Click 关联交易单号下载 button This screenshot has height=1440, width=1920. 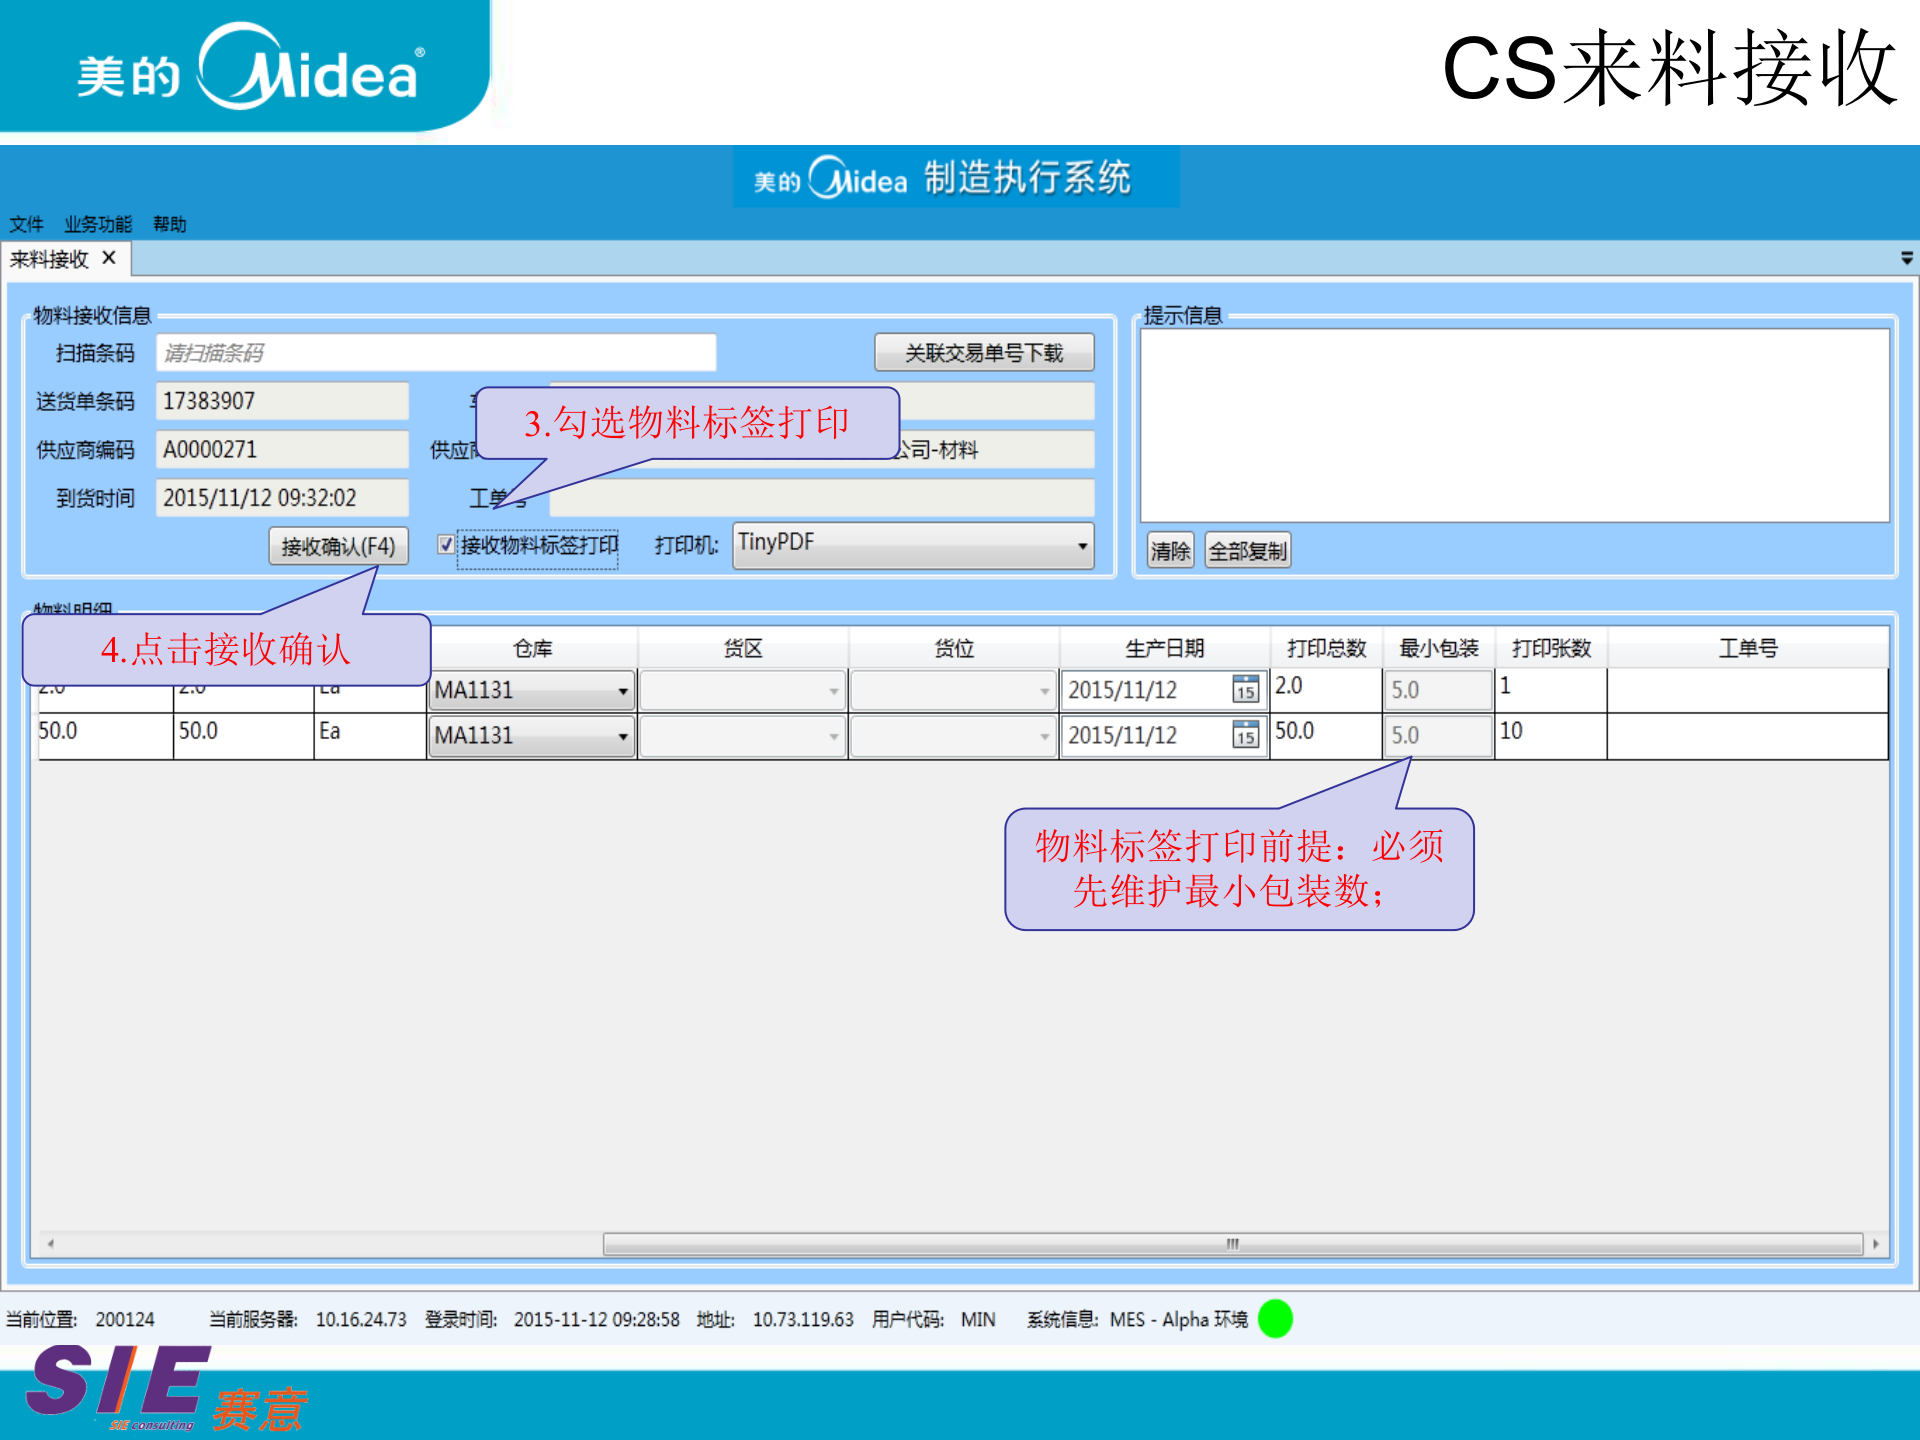984,353
